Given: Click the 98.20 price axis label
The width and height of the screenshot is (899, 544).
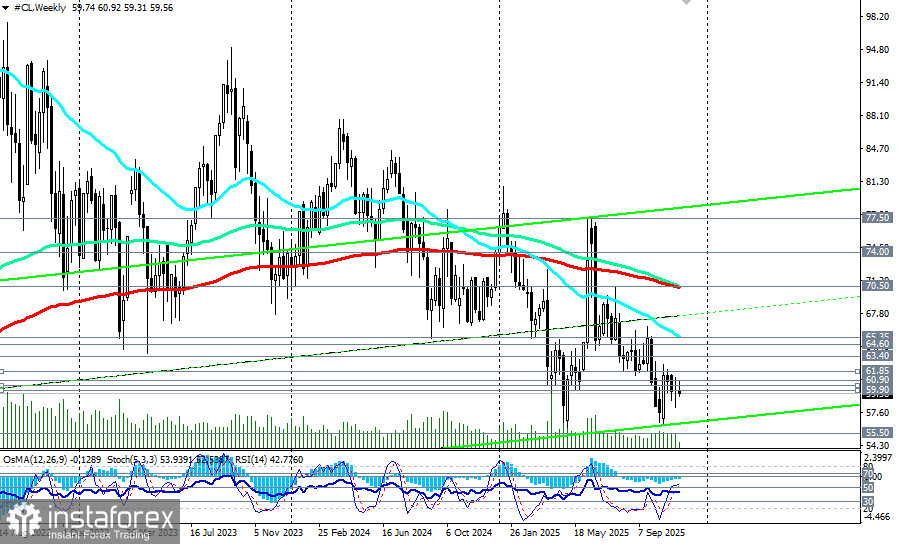Looking at the screenshot, I should point(877,17).
